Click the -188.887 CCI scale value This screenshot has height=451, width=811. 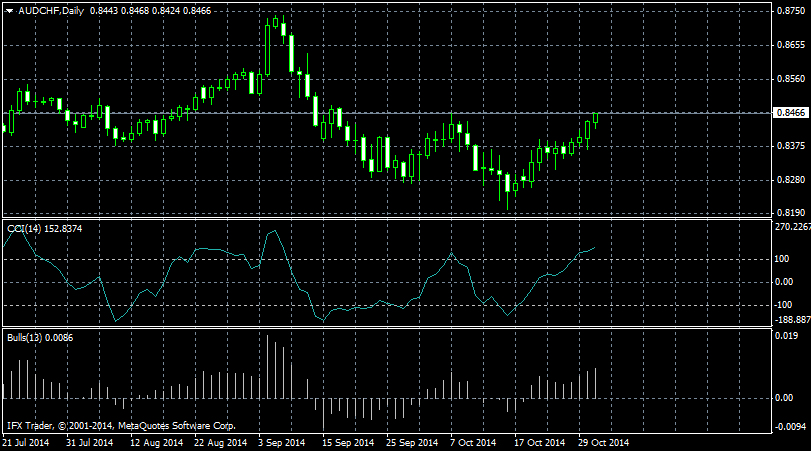pos(792,320)
